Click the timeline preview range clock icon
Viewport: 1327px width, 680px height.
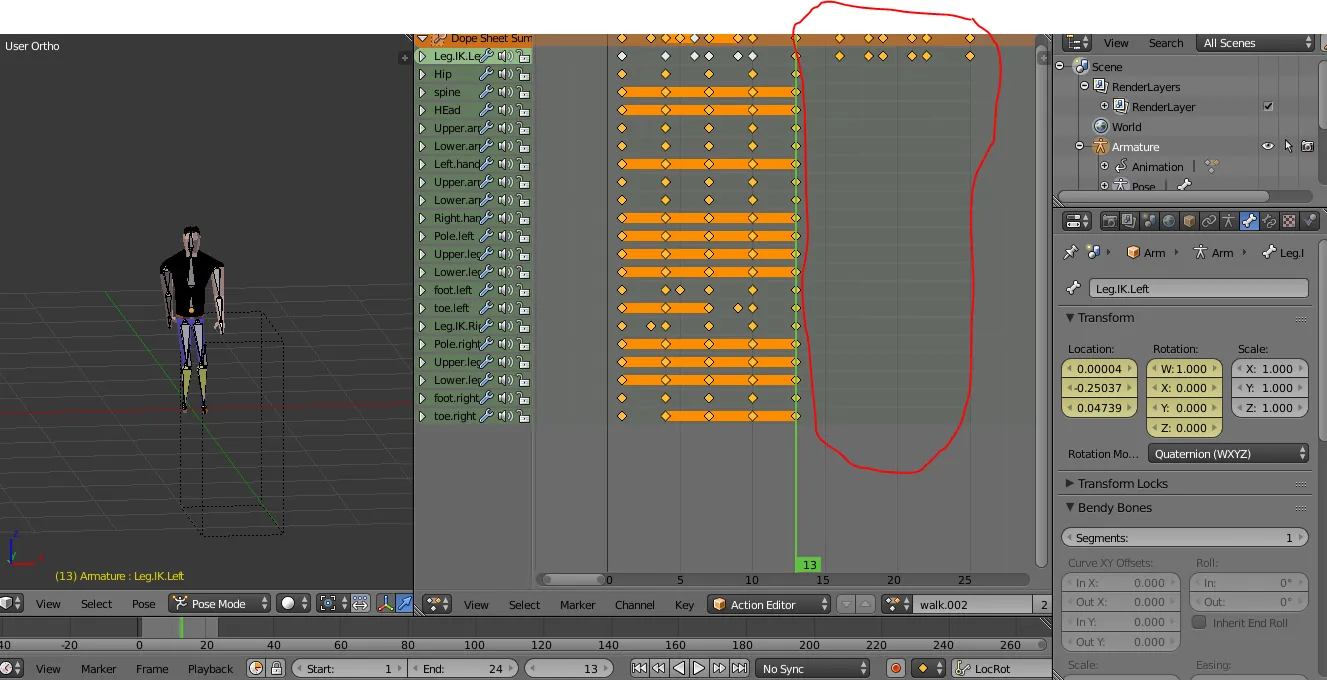pyautogui.click(x=257, y=669)
